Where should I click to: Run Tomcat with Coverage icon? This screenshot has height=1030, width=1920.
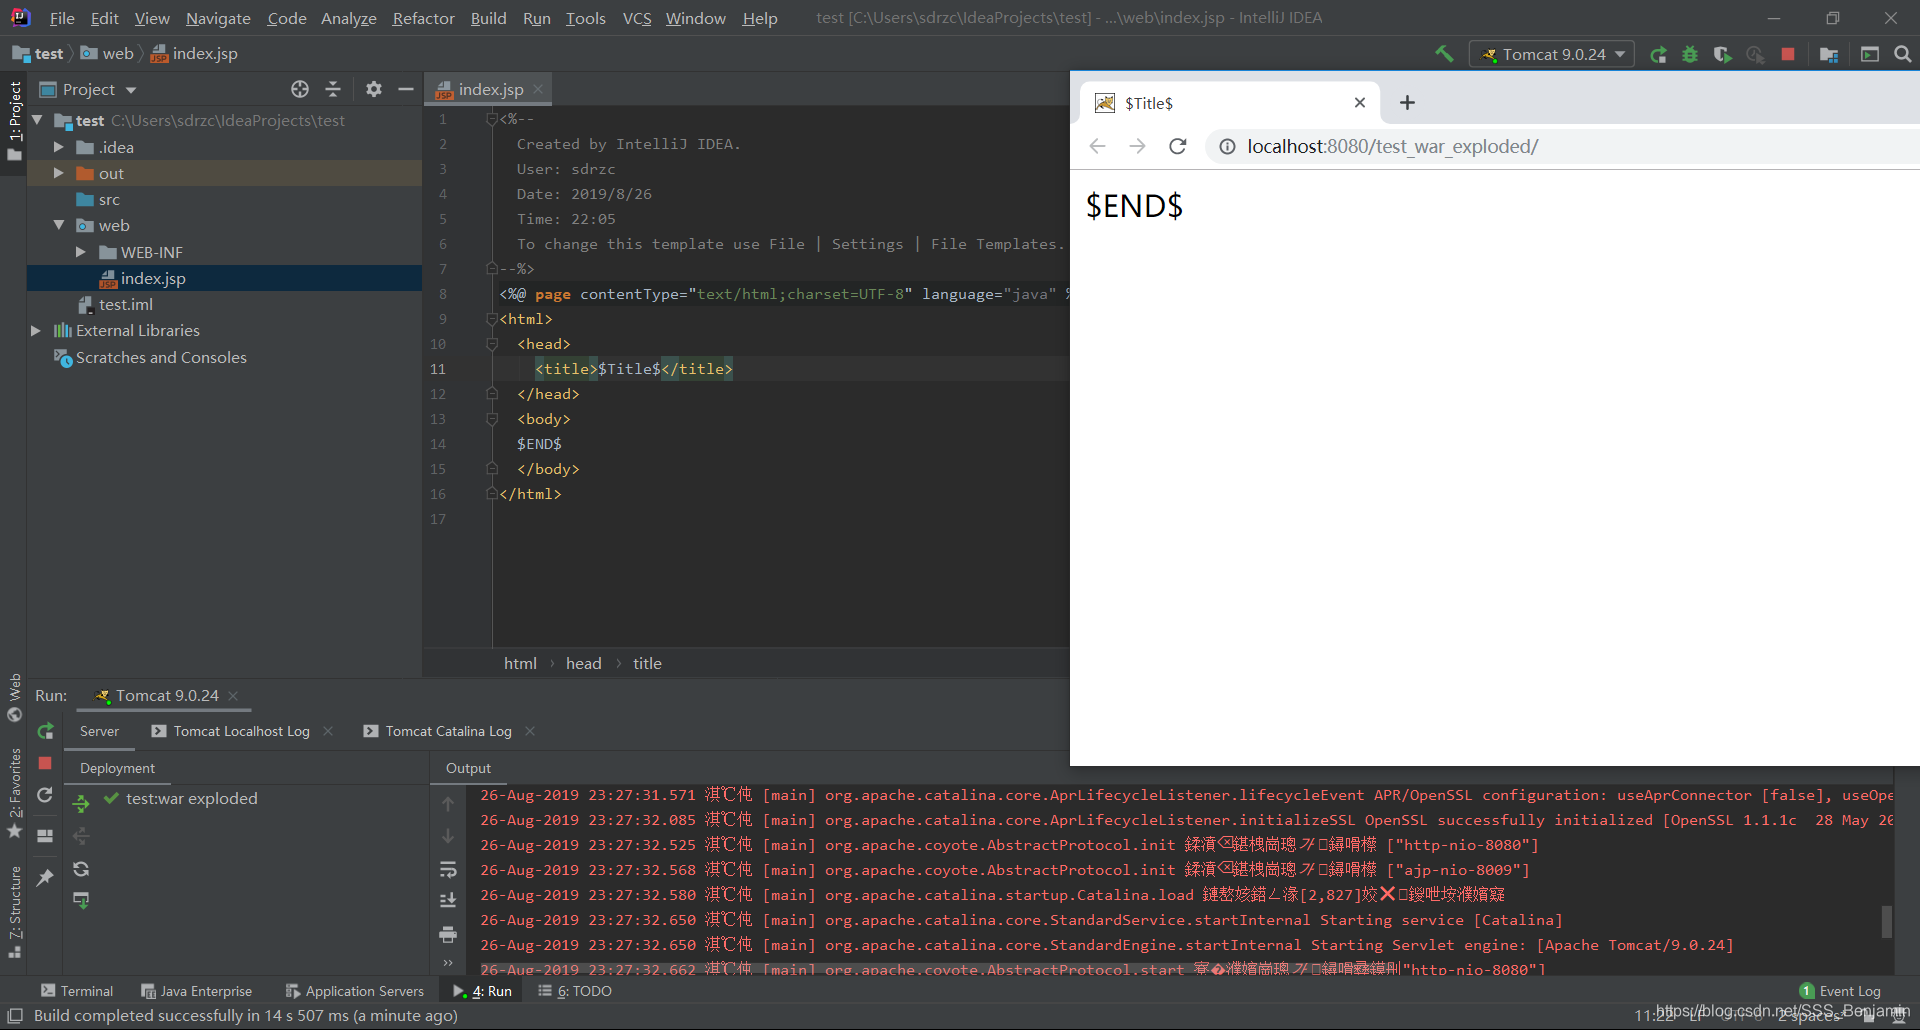click(x=1722, y=54)
